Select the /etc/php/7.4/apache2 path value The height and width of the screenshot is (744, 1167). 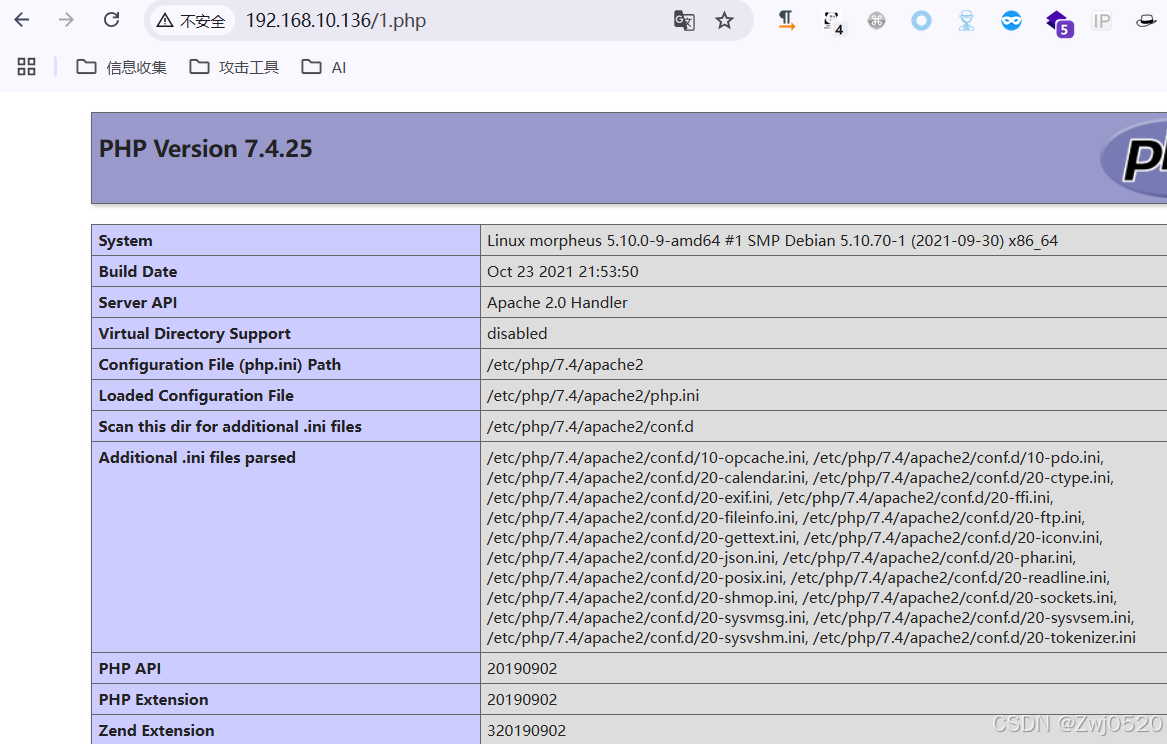(565, 365)
